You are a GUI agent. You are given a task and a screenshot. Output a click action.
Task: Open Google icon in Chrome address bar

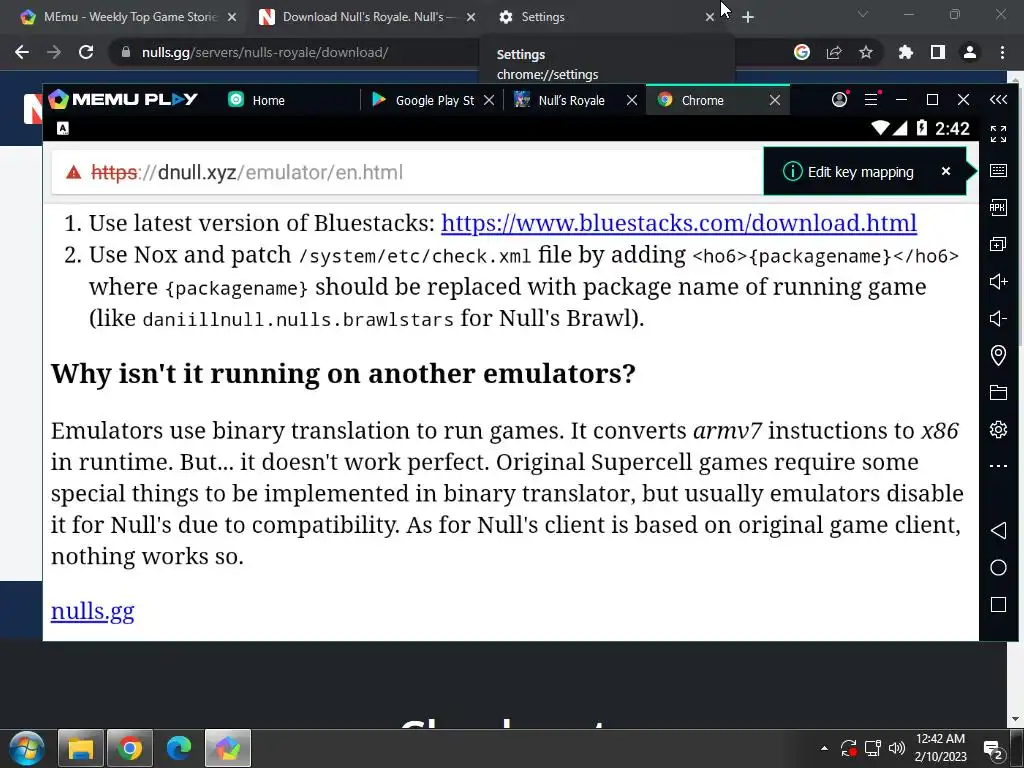pos(802,52)
